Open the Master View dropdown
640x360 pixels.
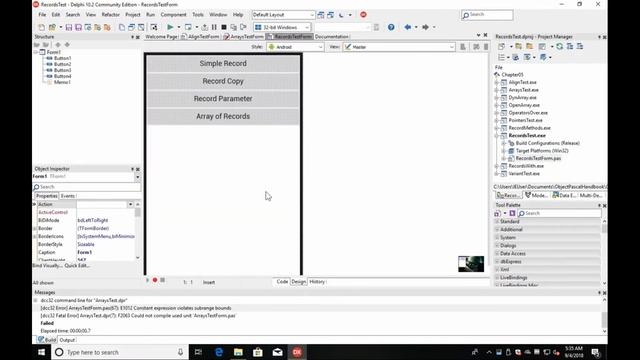[451, 47]
